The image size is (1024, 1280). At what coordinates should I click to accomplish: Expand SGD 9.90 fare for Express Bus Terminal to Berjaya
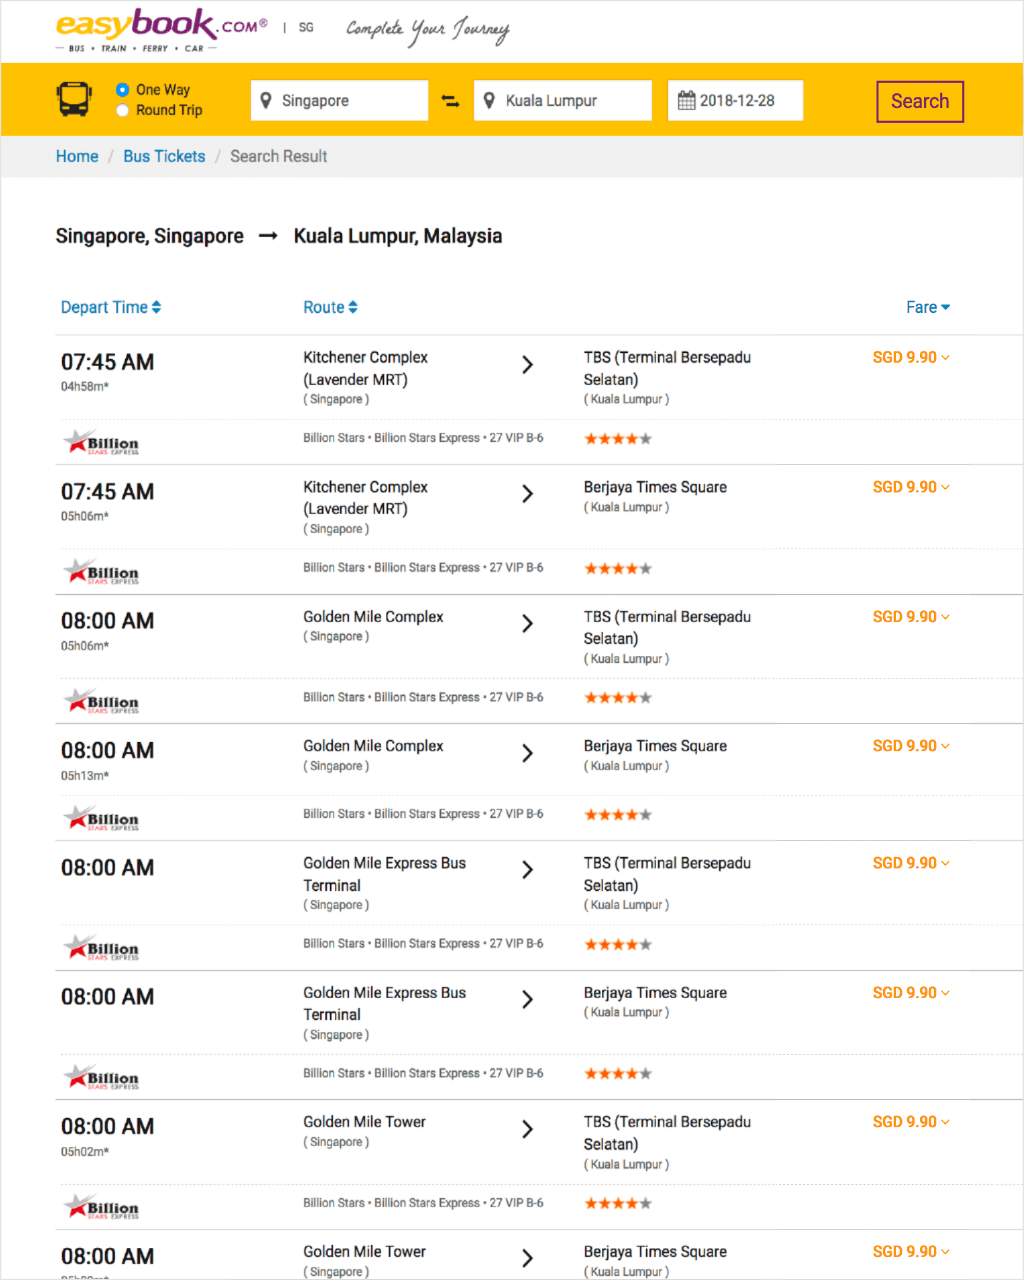pos(911,993)
